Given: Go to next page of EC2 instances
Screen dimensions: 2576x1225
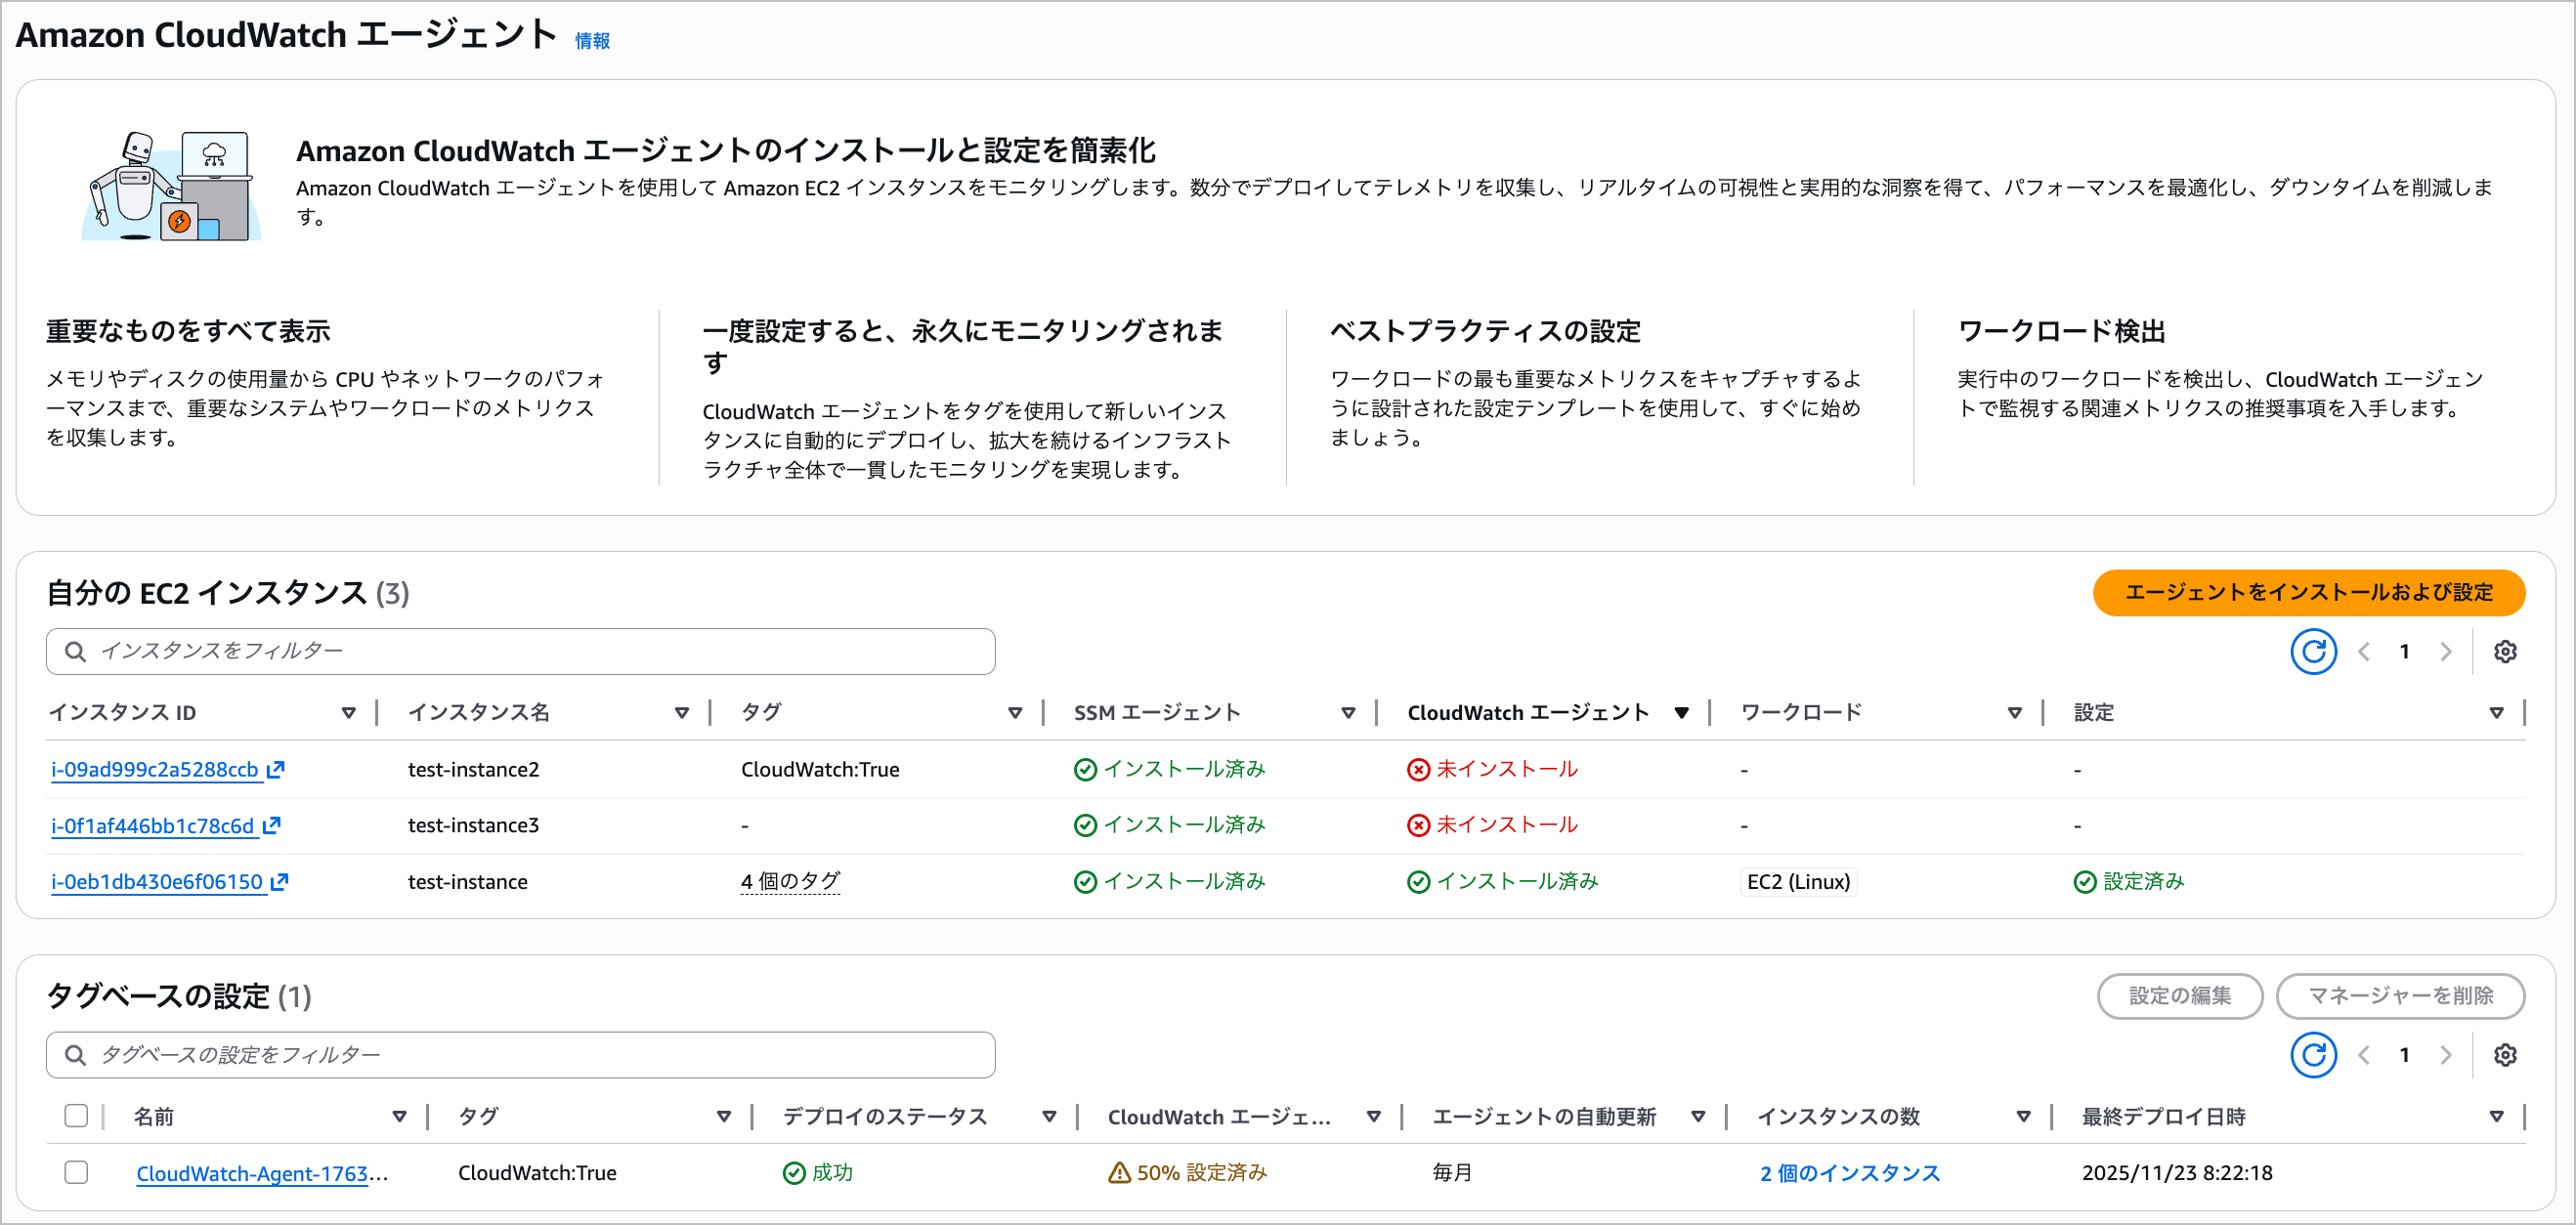Looking at the screenshot, I should (x=2445, y=652).
